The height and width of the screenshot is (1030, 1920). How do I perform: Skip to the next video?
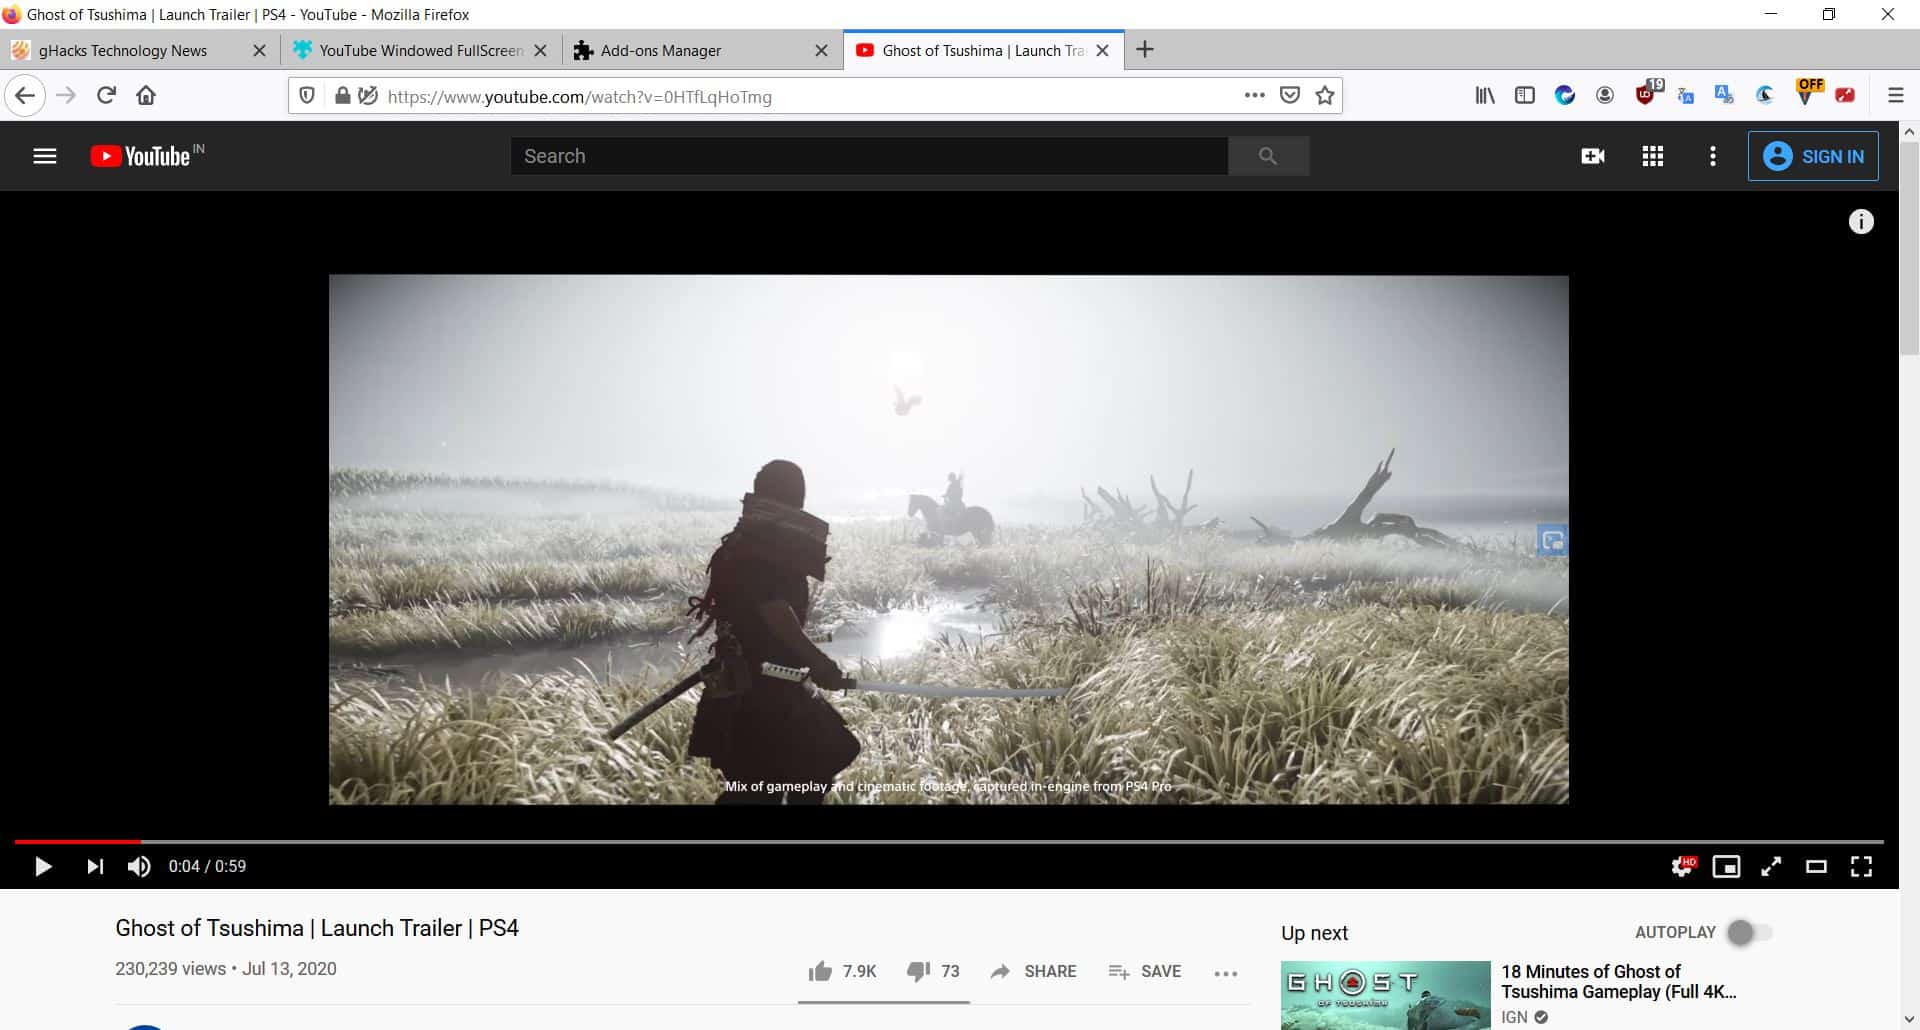pyautogui.click(x=95, y=866)
